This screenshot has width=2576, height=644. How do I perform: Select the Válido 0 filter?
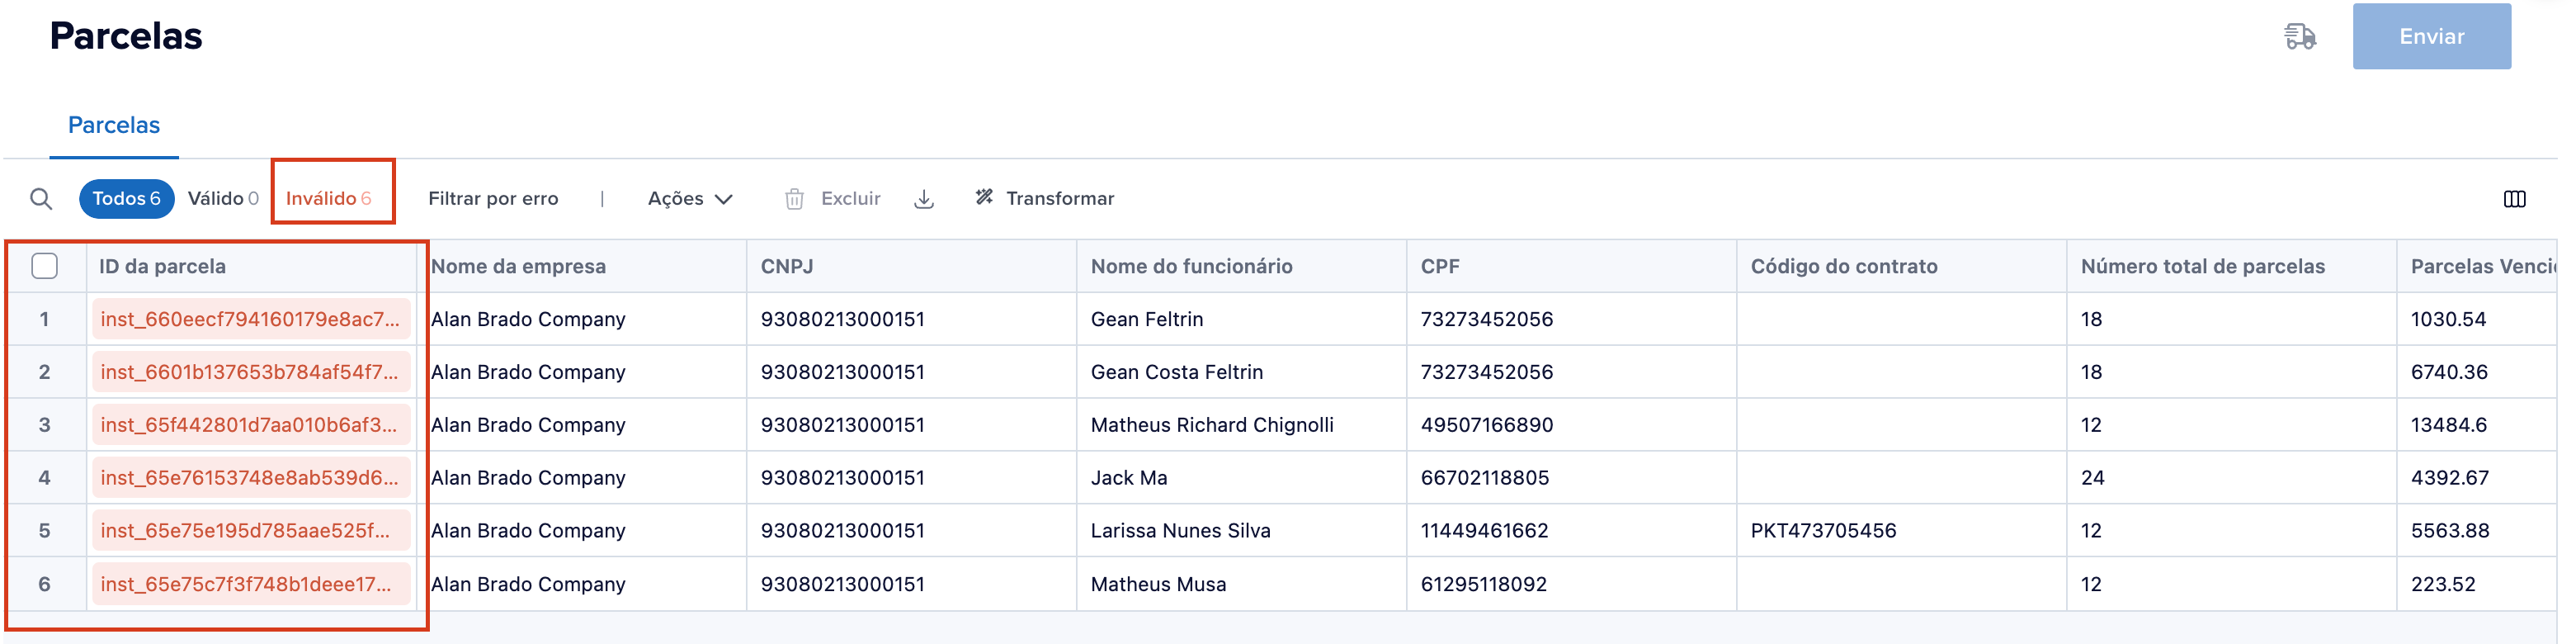pos(223,199)
